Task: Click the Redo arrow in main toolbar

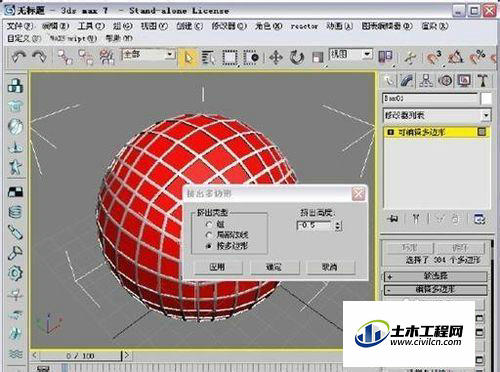Action: [x=39, y=57]
